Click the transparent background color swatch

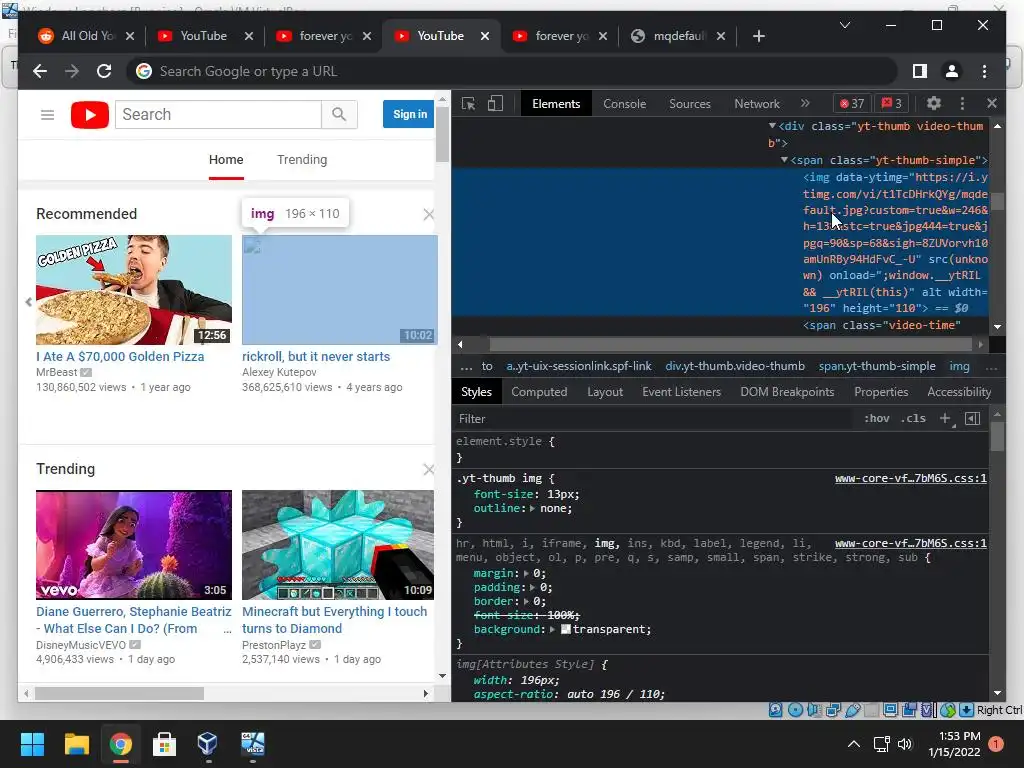click(566, 630)
